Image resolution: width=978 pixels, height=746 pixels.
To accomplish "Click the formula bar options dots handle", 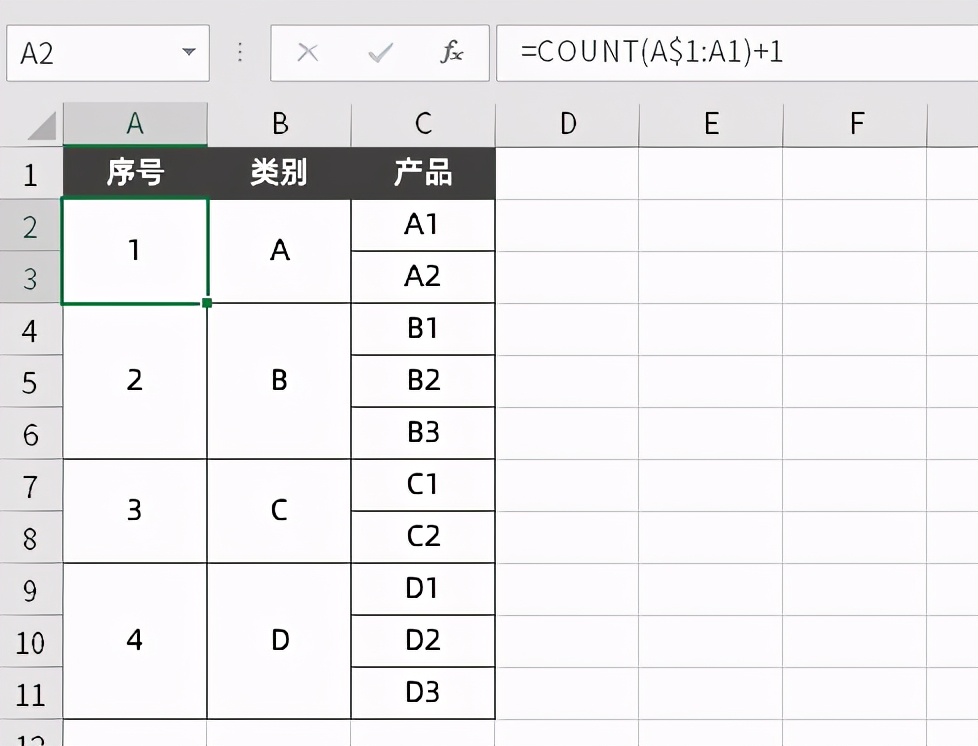I will [x=240, y=53].
